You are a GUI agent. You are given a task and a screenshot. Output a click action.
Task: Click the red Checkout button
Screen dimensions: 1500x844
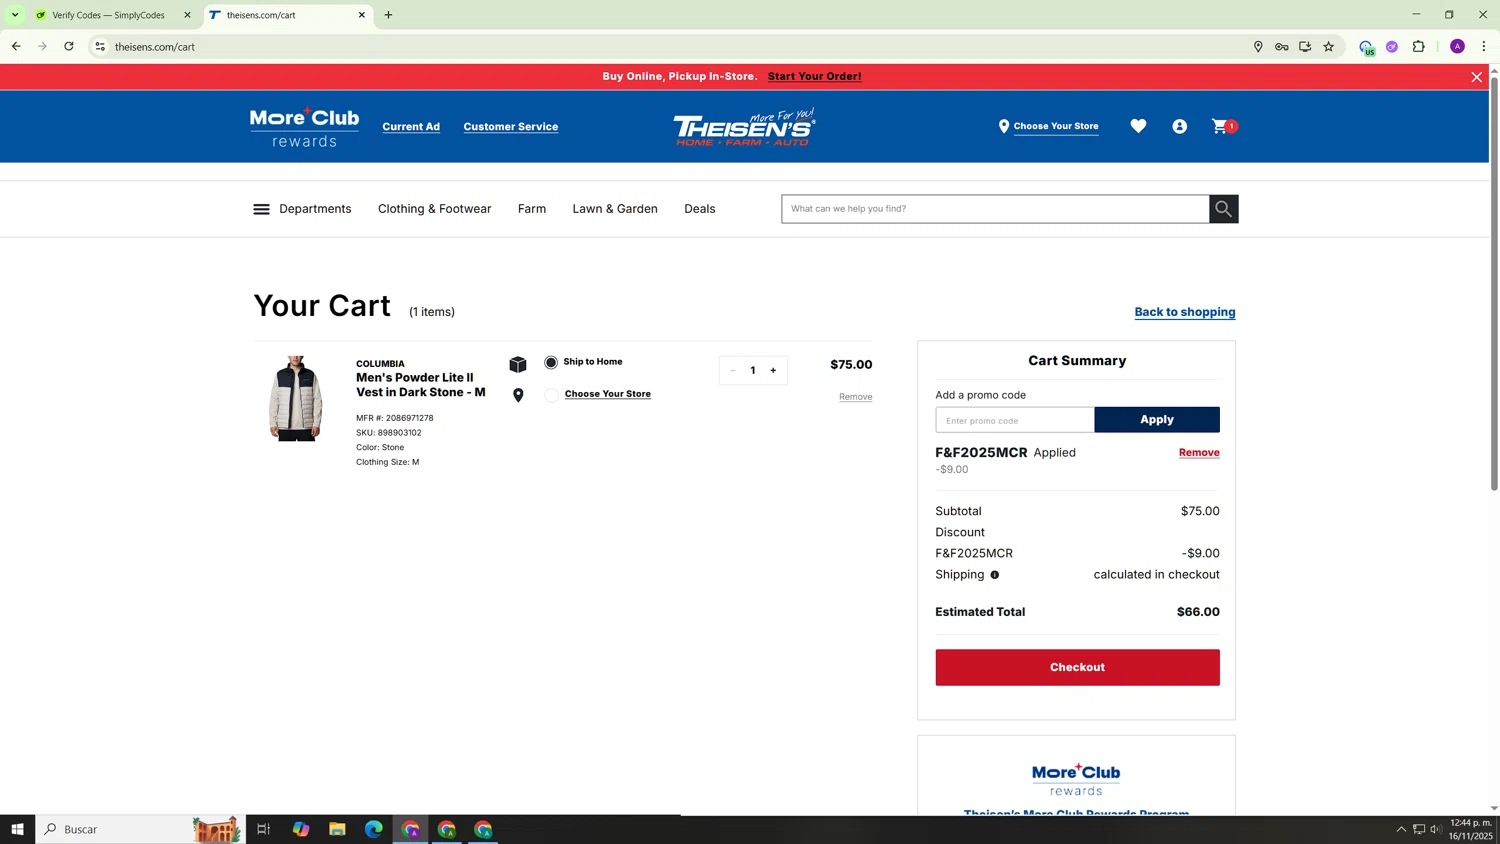click(1077, 667)
